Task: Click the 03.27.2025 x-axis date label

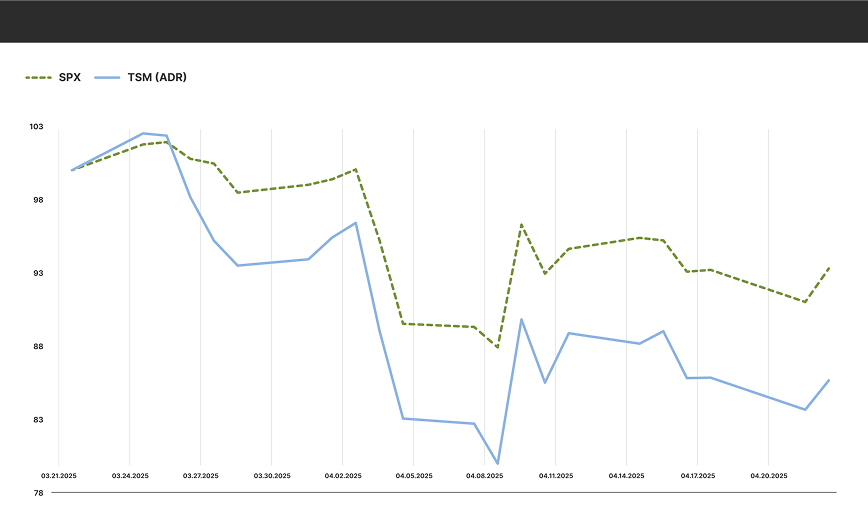Action: pos(200,477)
